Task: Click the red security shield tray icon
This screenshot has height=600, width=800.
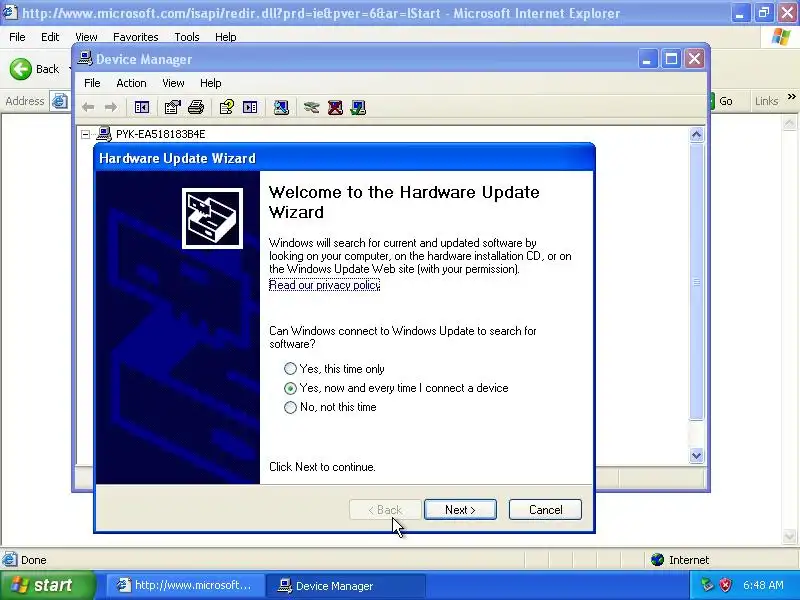Action: point(726,585)
